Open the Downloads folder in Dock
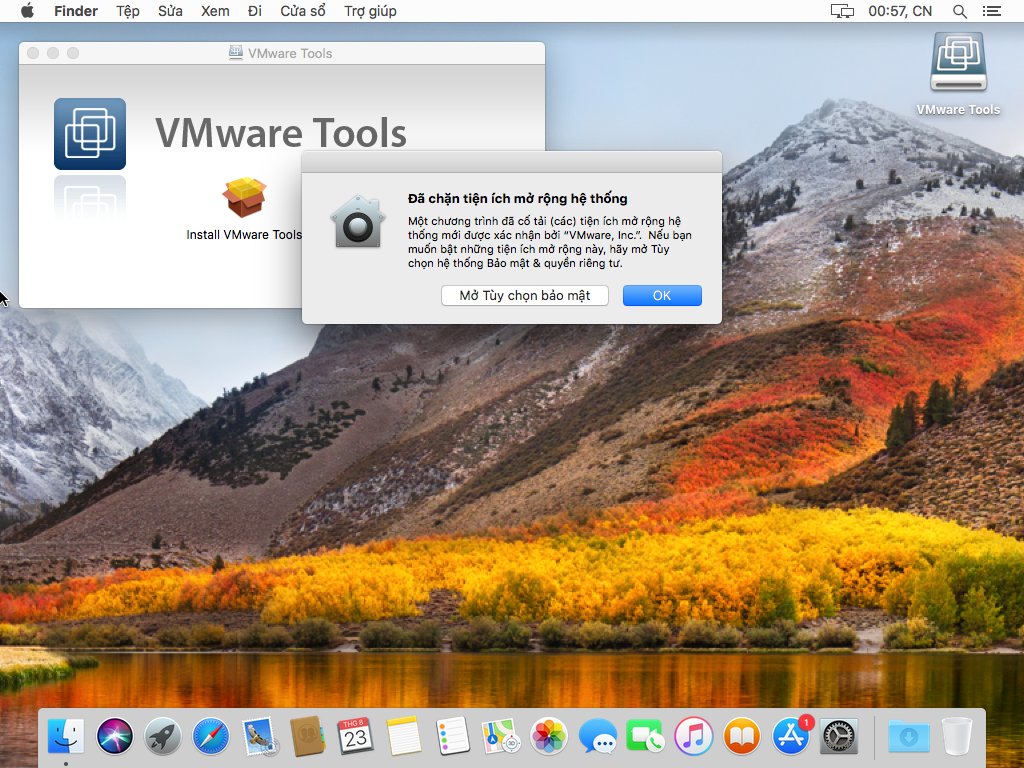Image resolution: width=1024 pixels, height=768 pixels. [908, 736]
